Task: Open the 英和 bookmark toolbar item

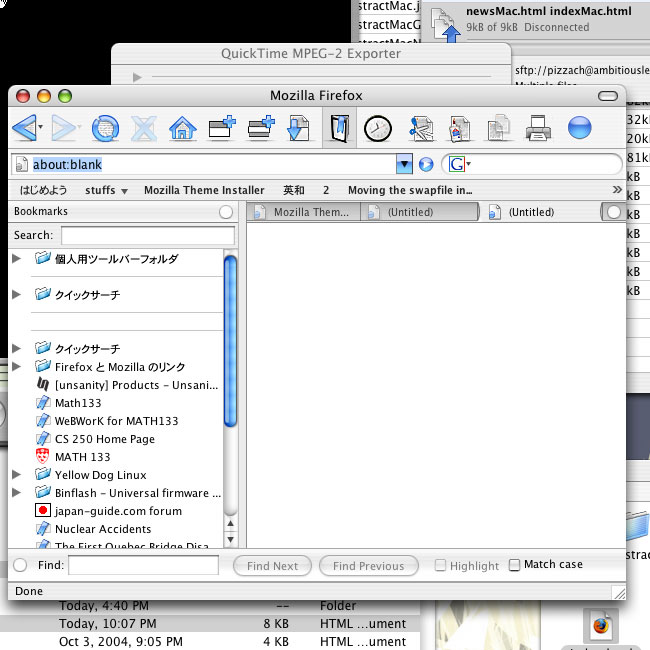Action: pos(294,190)
